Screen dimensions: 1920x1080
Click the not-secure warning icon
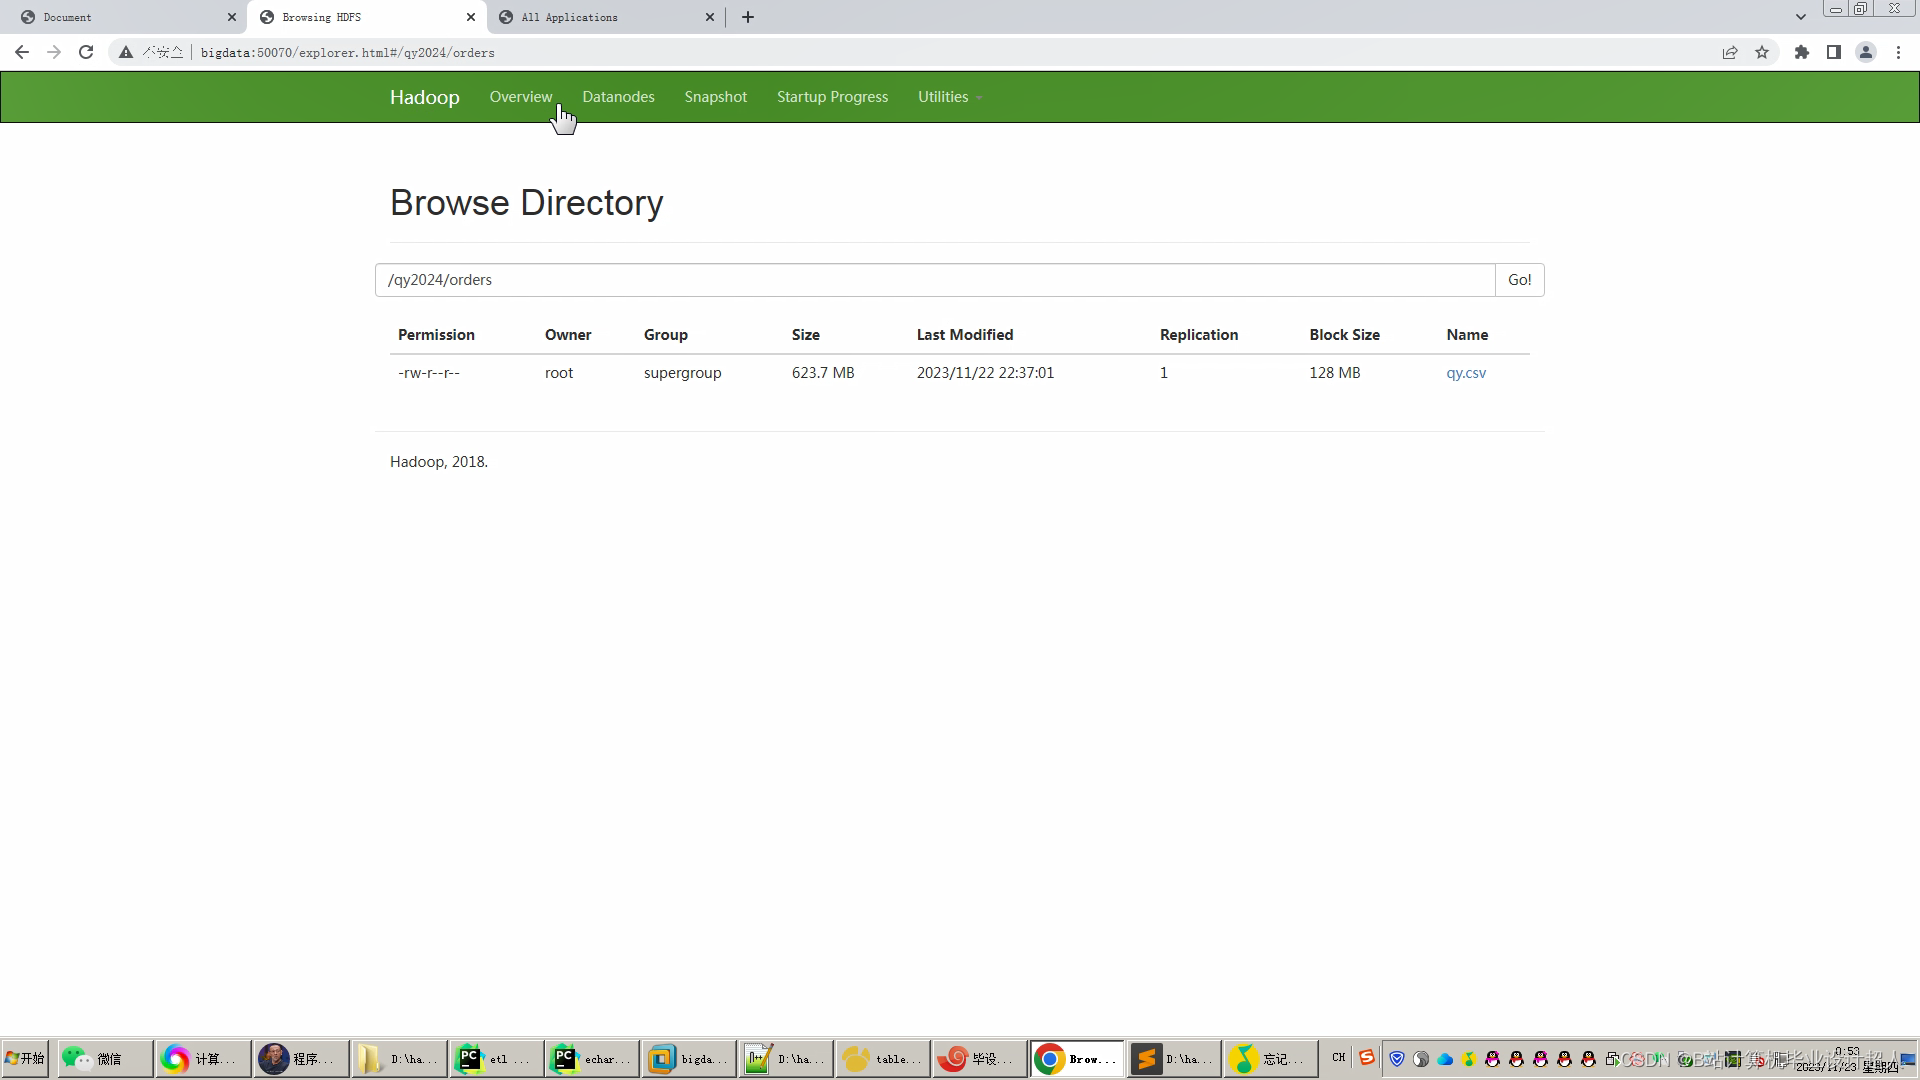click(x=126, y=52)
